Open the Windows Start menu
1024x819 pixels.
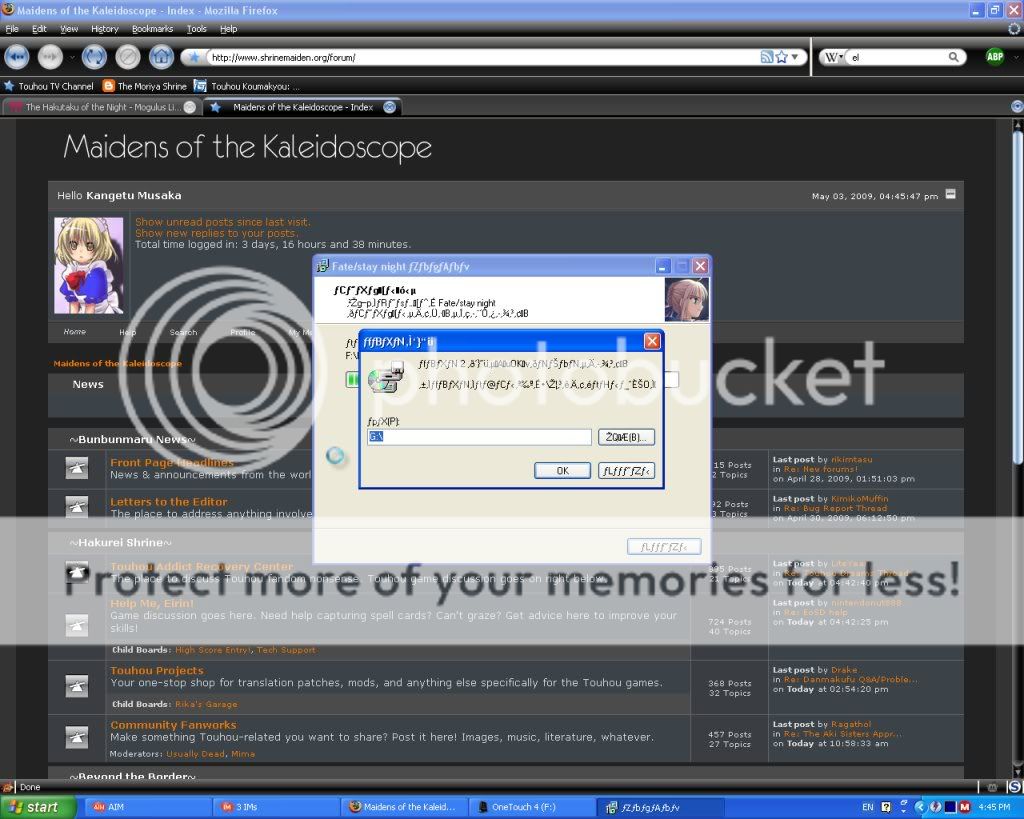32,807
